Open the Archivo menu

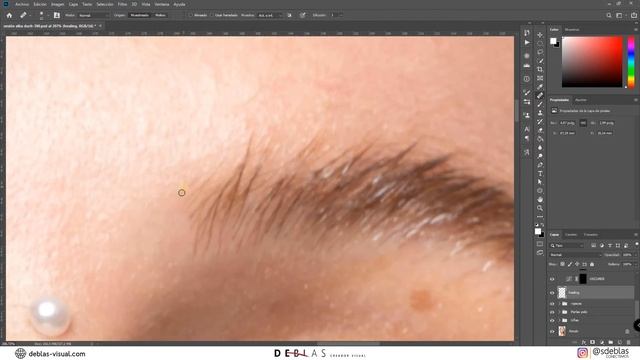[x=22, y=4]
